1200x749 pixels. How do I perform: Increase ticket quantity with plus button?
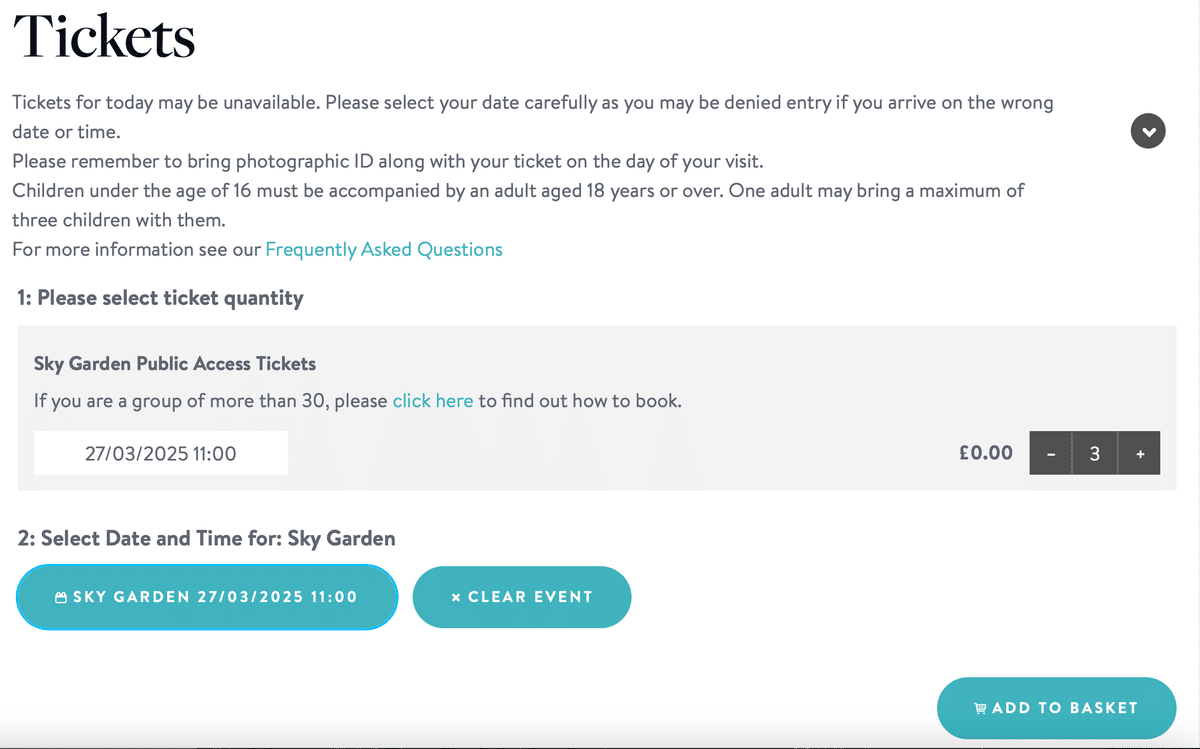pyautogui.click(x=1140, y=454)
